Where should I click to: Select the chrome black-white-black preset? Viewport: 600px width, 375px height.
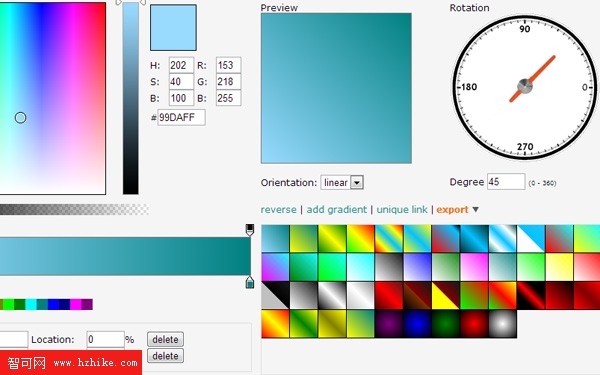point(332,295)
